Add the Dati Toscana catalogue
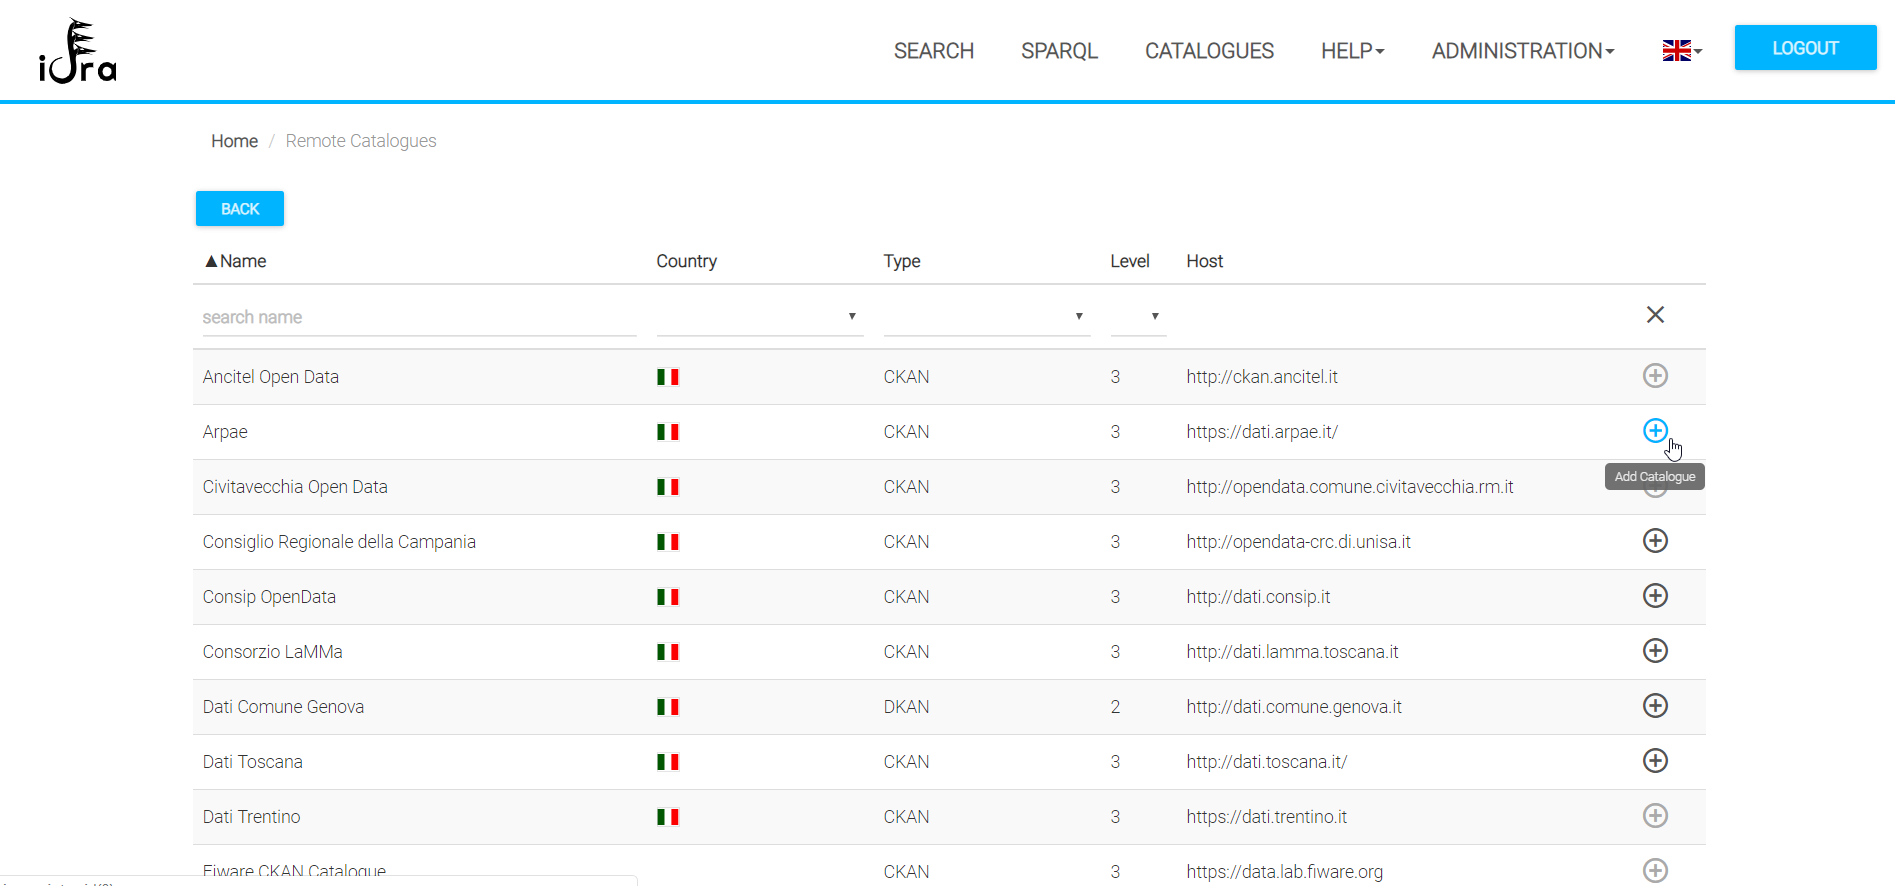 1655,761
